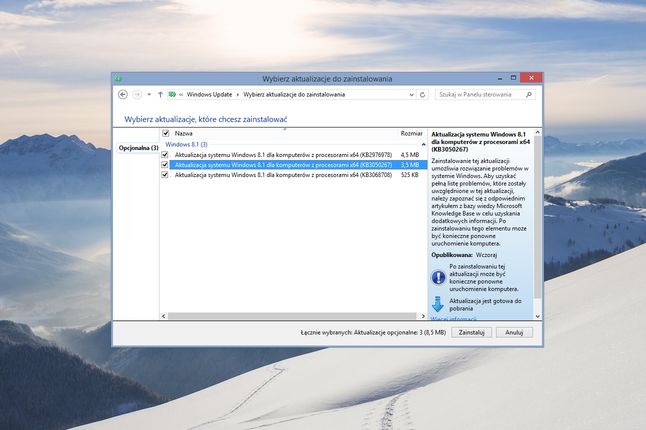646x430 pixels.
Task: Expand the address bar history dropdown
Action: 411,94
